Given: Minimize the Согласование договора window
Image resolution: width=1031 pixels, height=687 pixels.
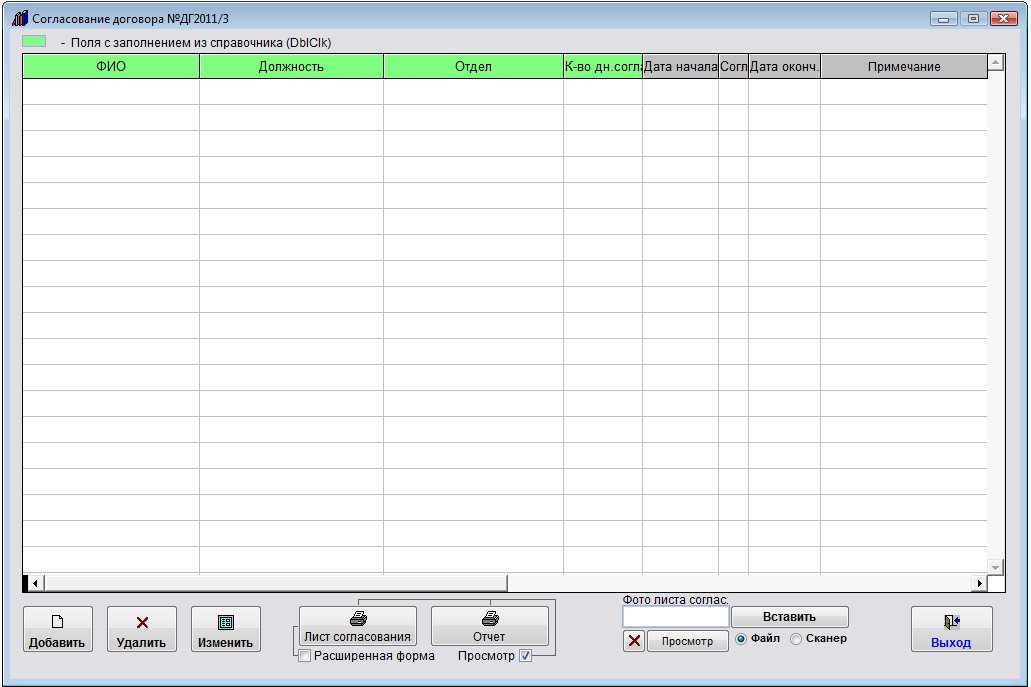Looking at the screenshot, I should (944, 19).
